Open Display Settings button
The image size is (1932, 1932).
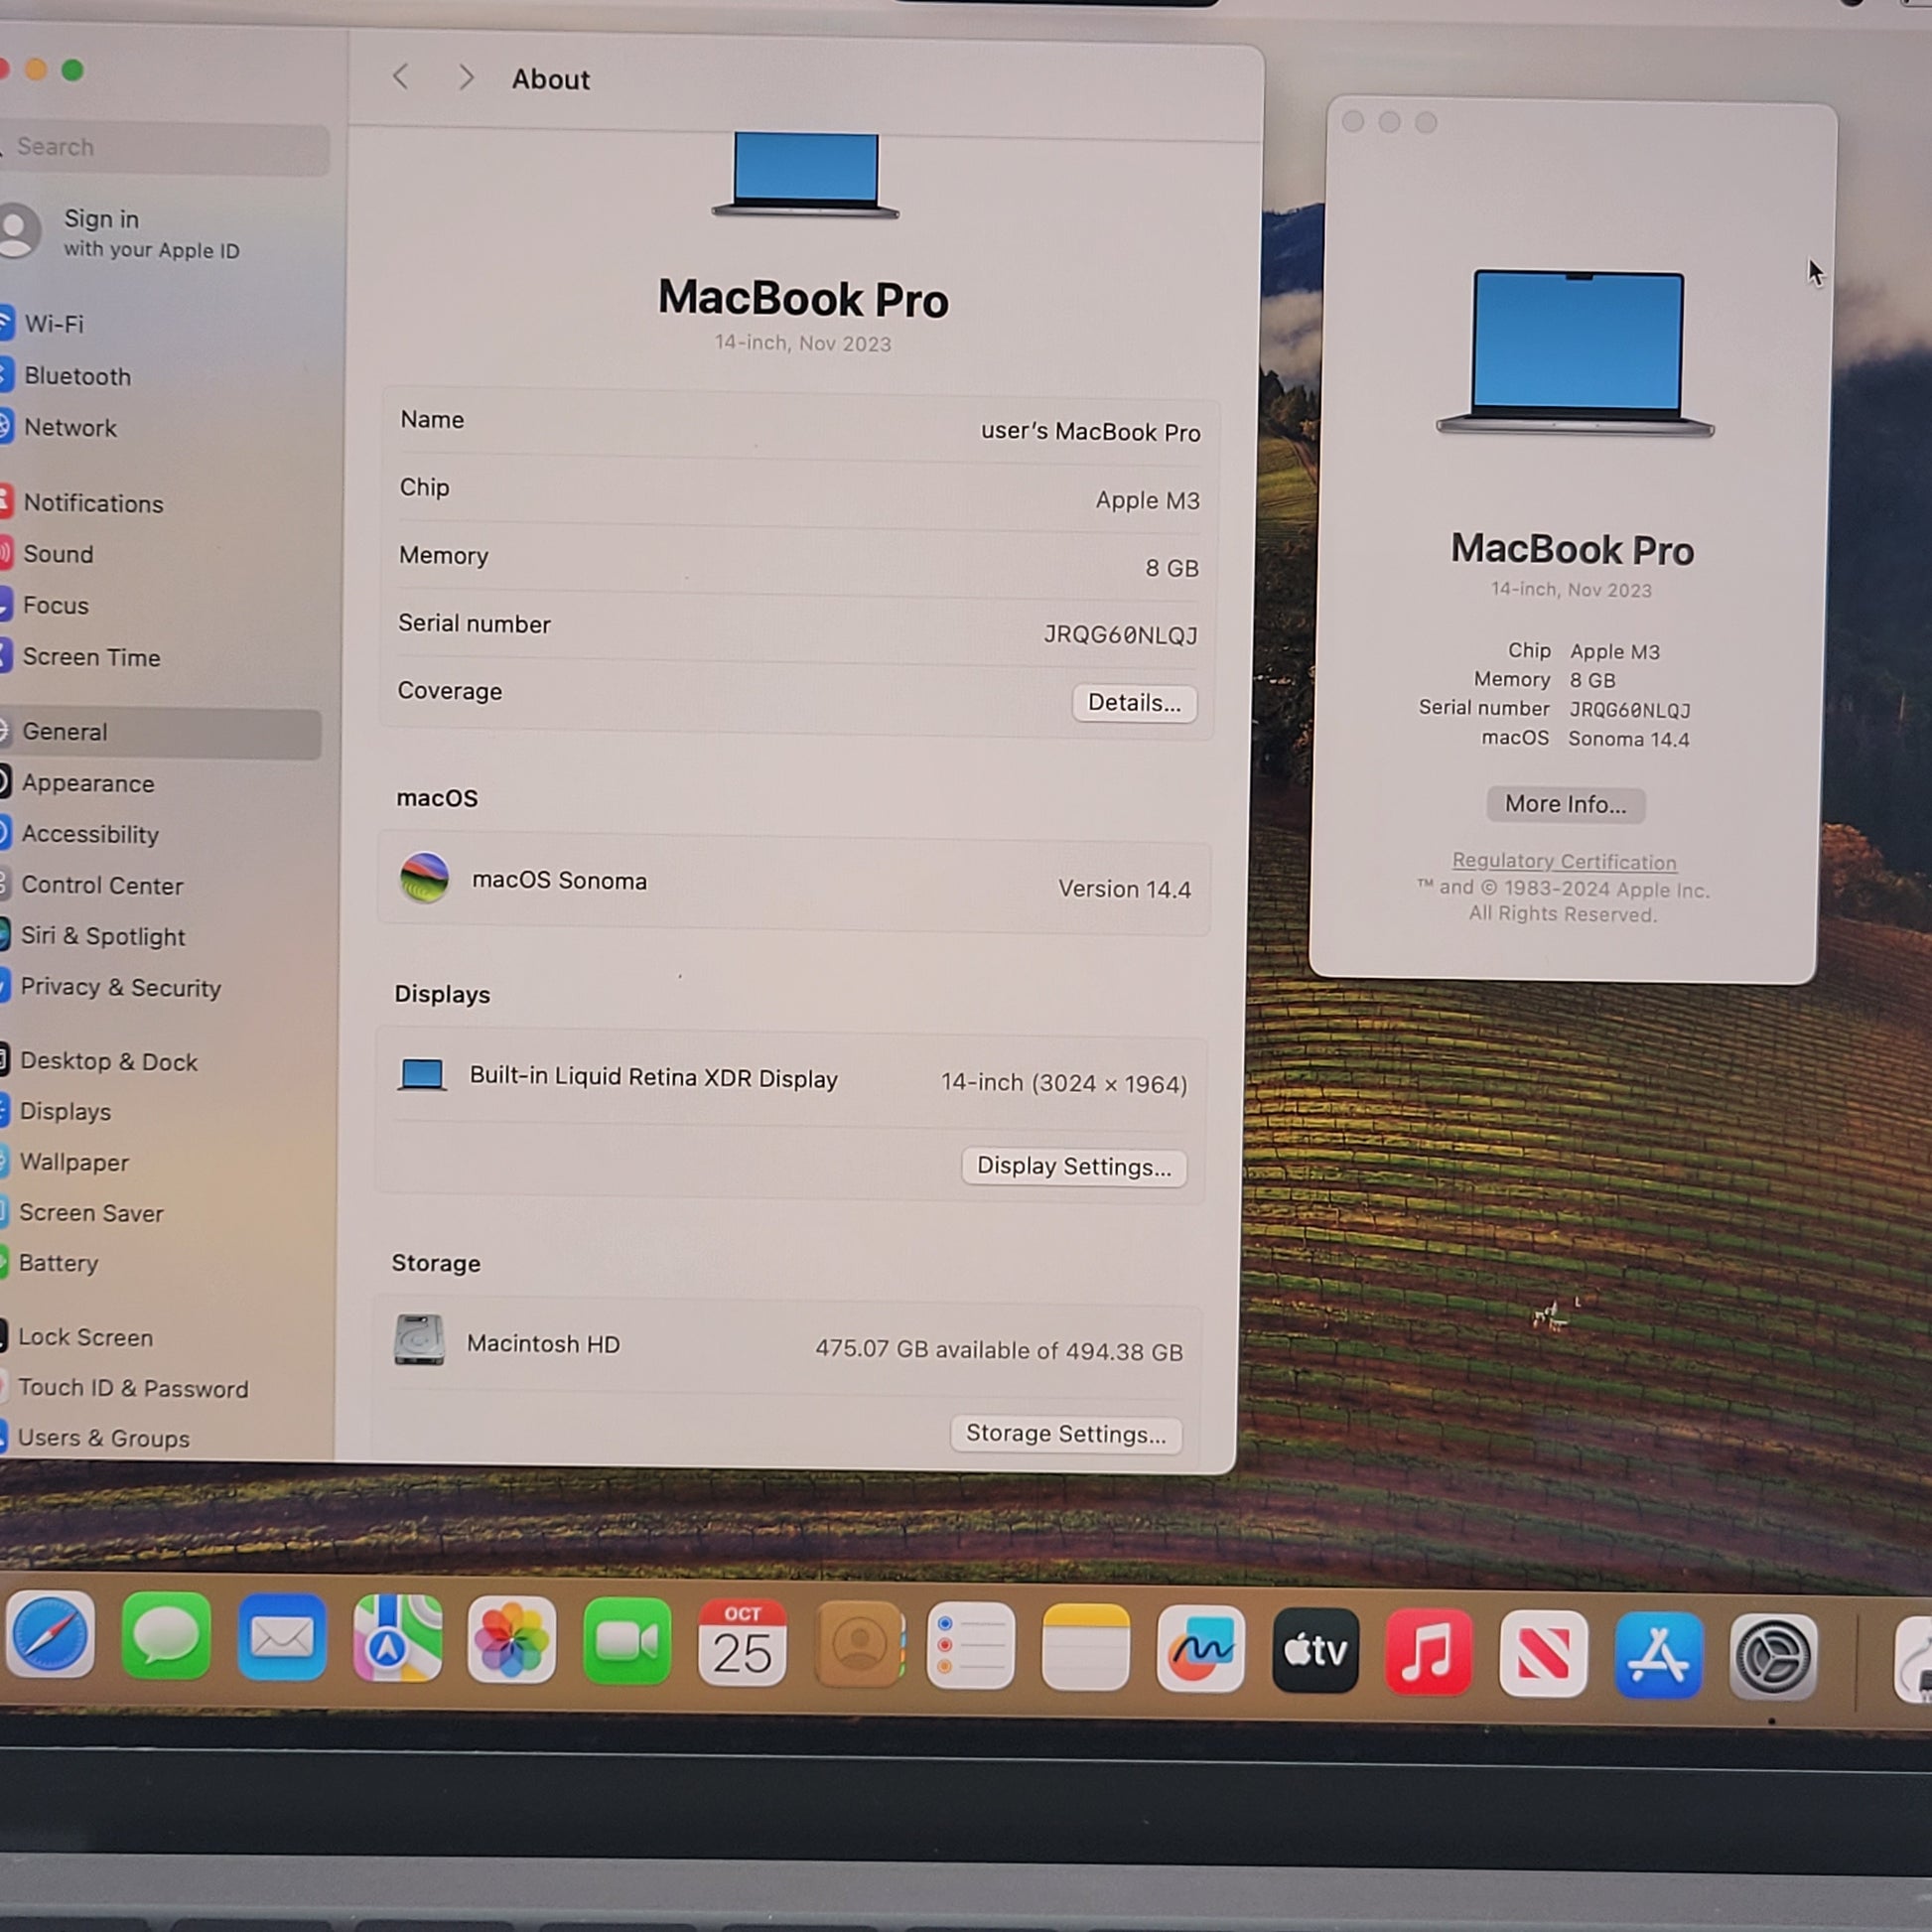pos(1073,1166)
